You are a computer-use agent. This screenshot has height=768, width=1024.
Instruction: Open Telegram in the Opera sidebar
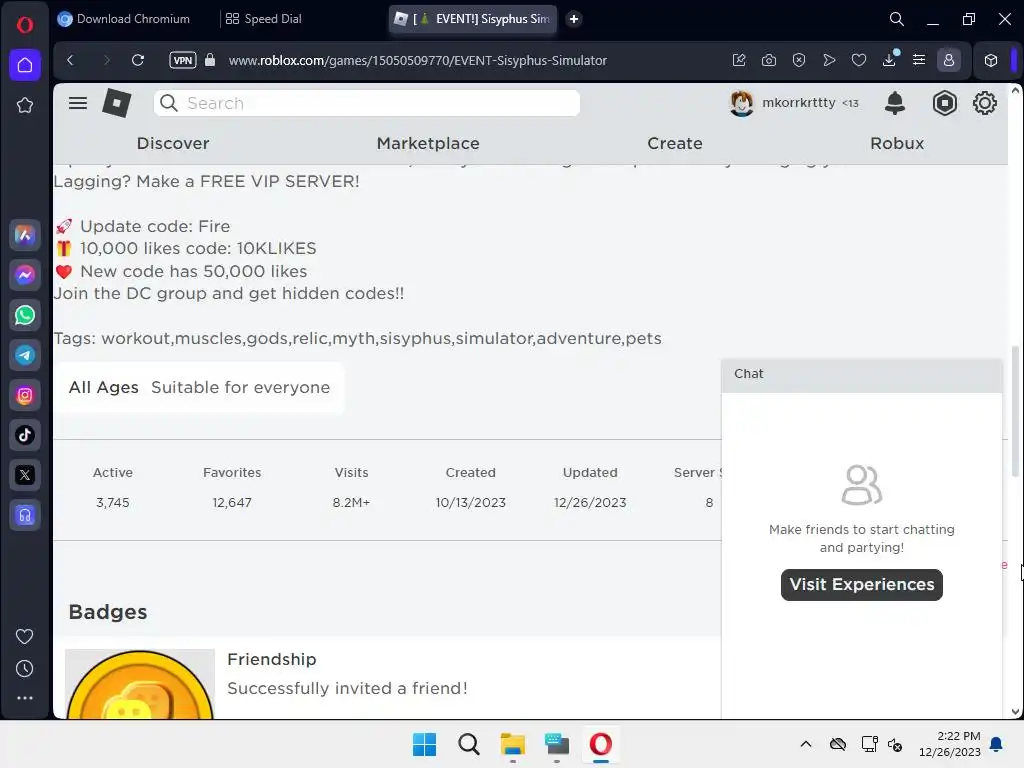[25, 355]
